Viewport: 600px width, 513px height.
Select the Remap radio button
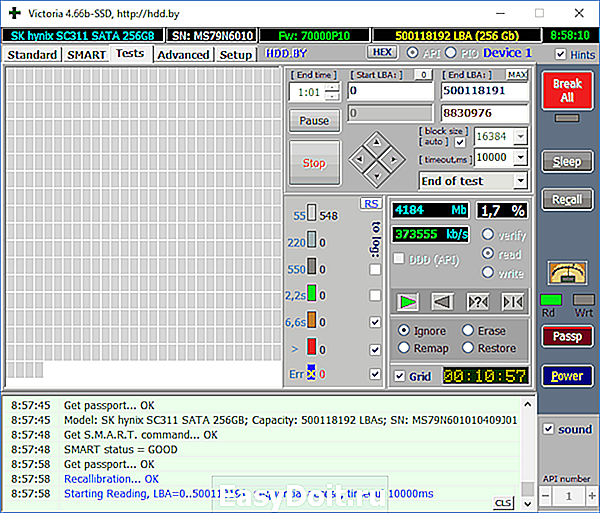tap(404, 348)
